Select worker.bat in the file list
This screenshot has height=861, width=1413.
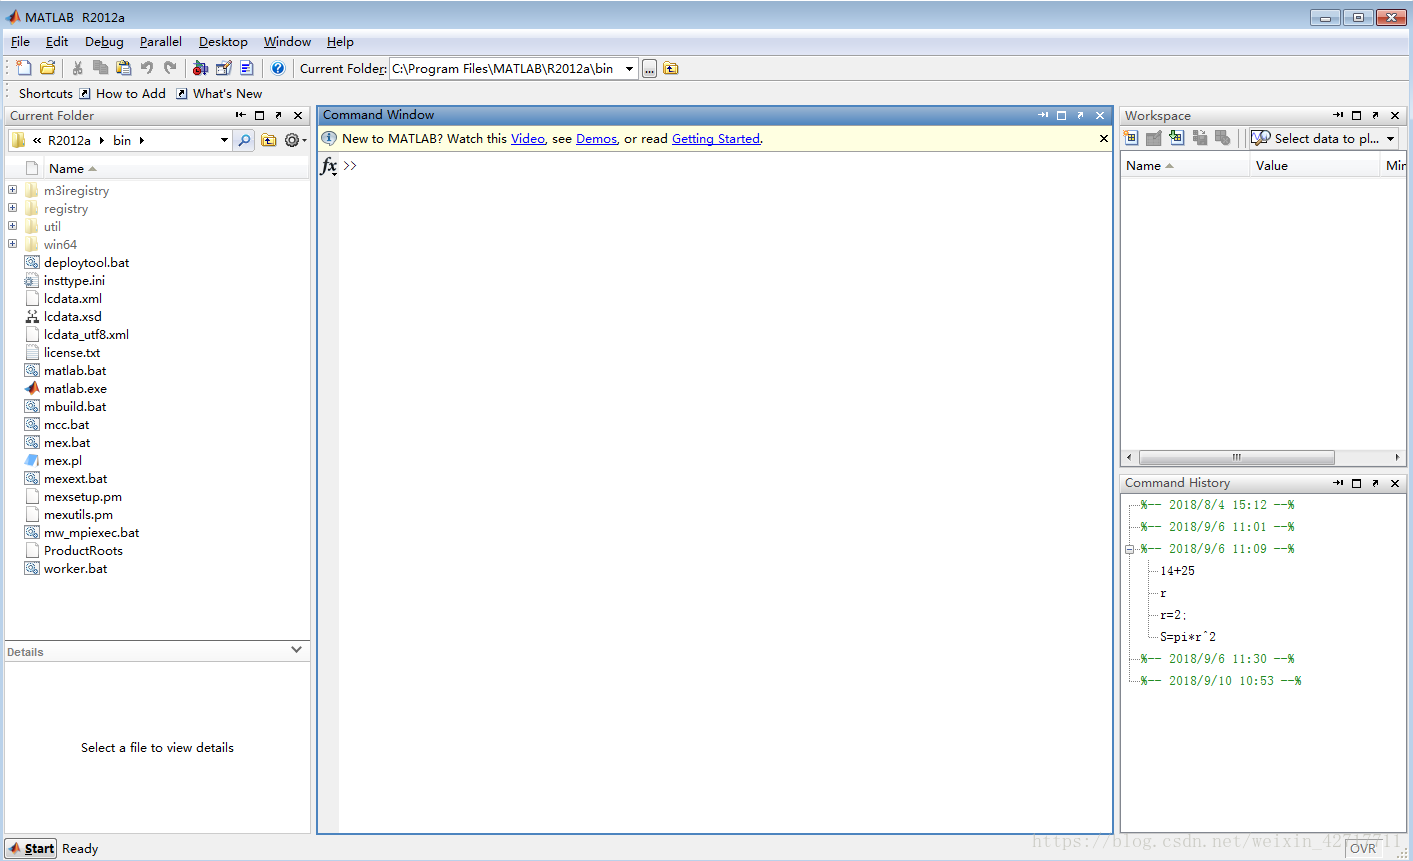pos(75,569)
